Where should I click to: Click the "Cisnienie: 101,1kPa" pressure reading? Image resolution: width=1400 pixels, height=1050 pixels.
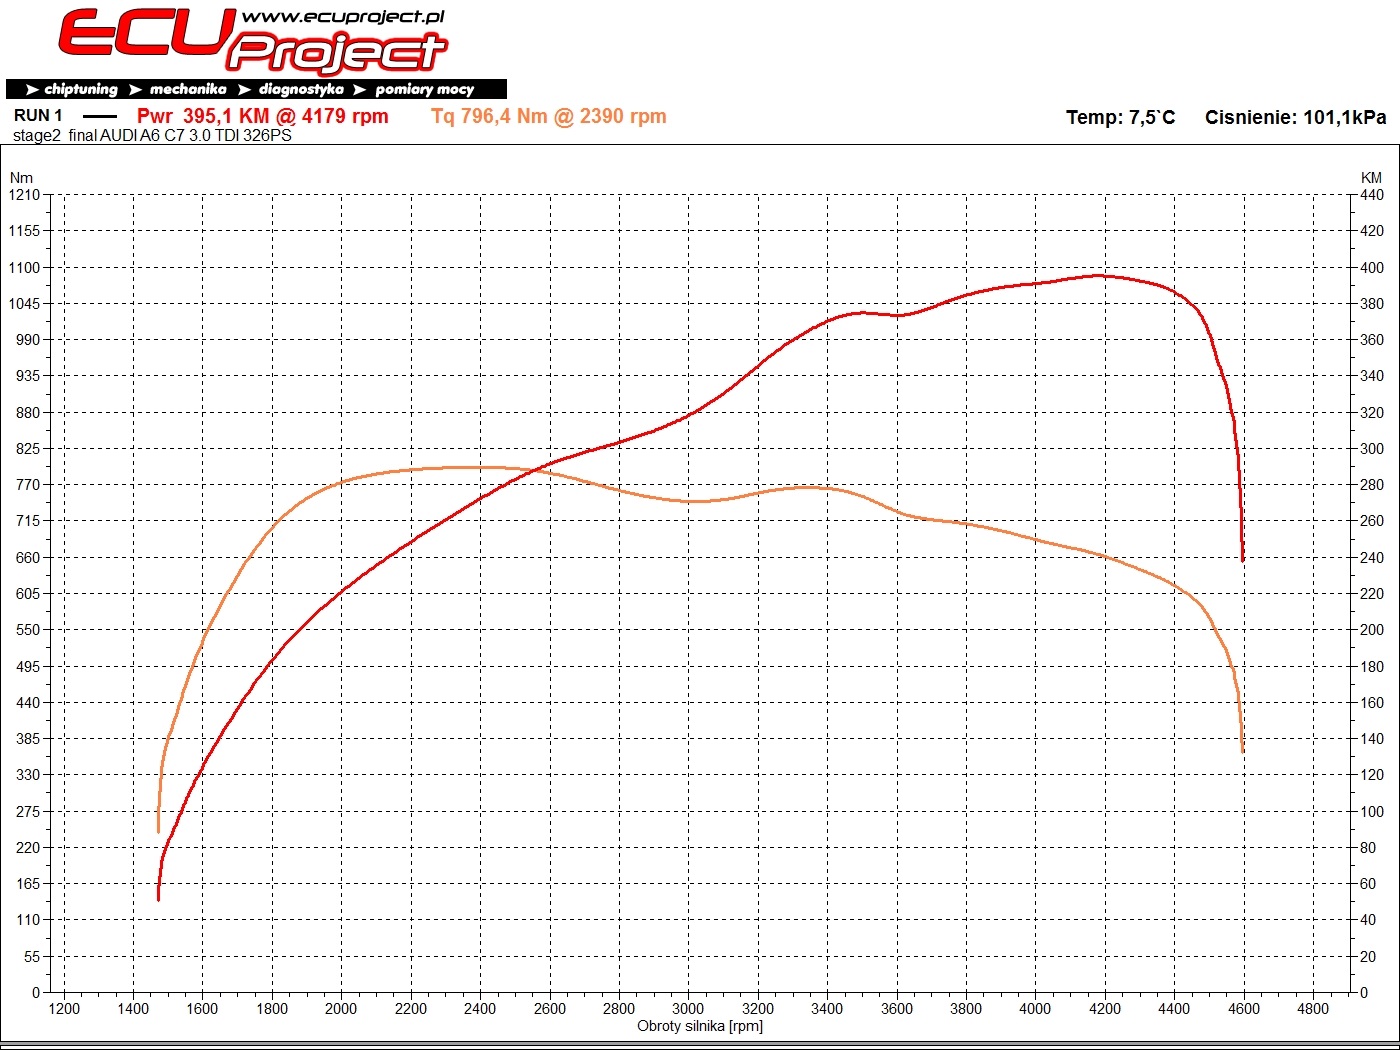1296,117
